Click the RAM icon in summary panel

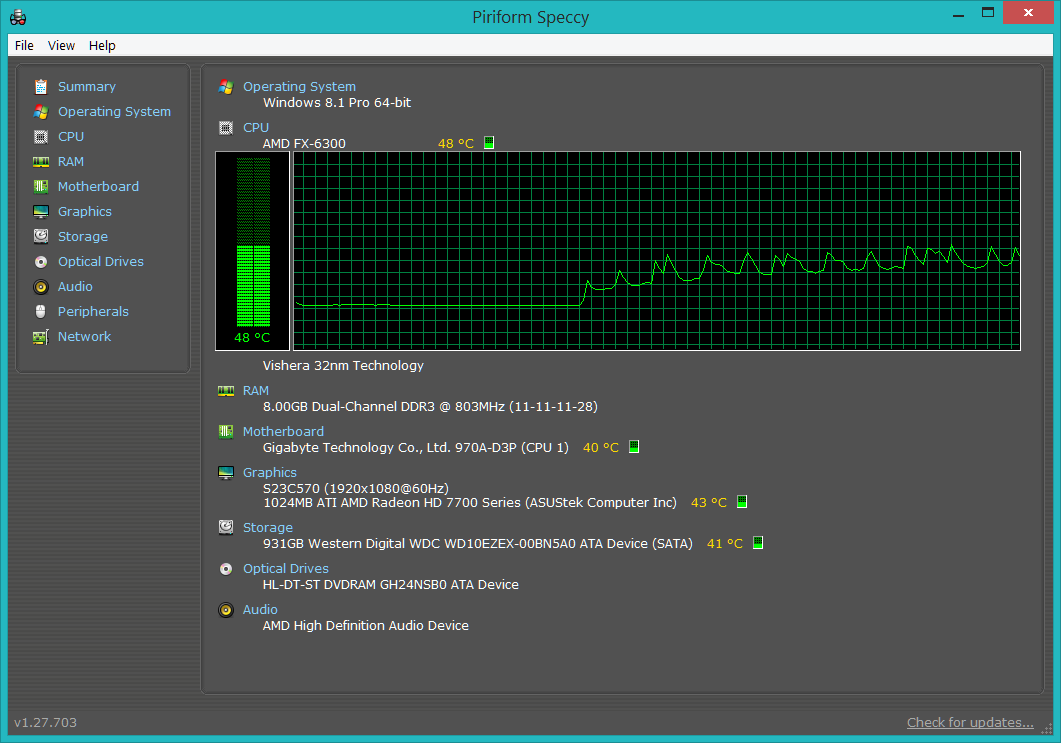pos(226,390)
